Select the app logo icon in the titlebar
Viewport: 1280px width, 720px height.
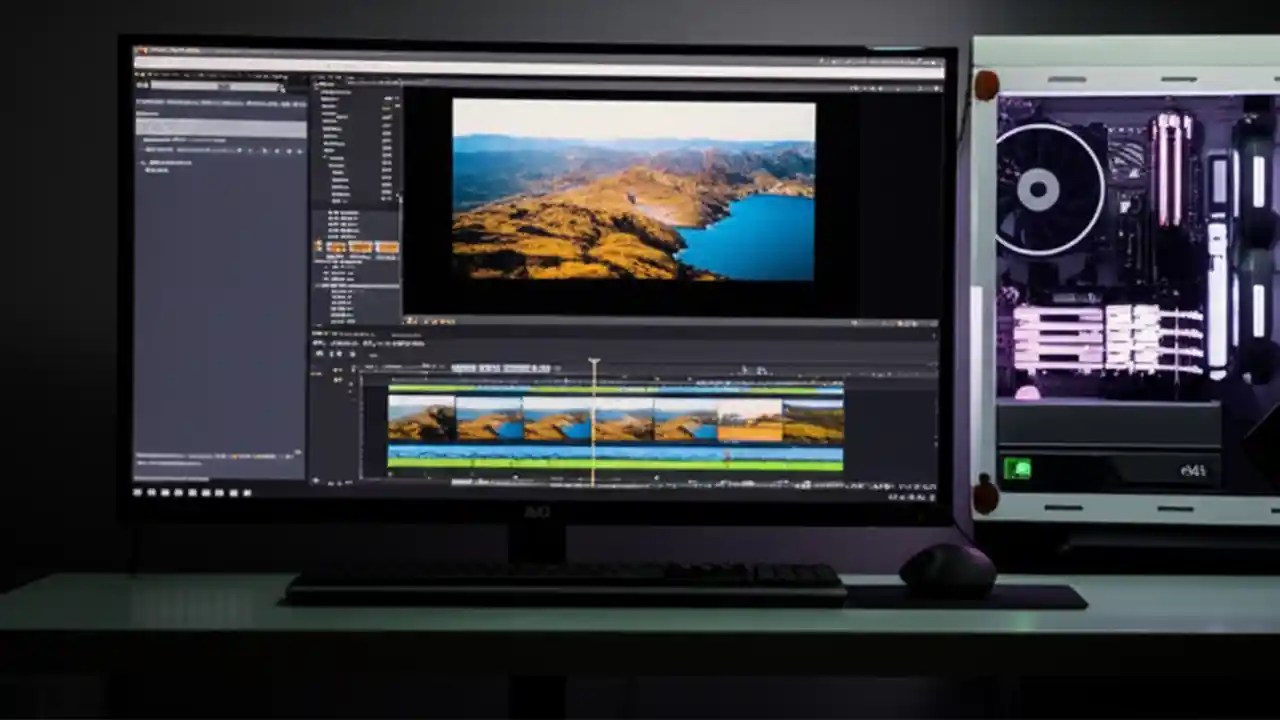pos(142,47)
